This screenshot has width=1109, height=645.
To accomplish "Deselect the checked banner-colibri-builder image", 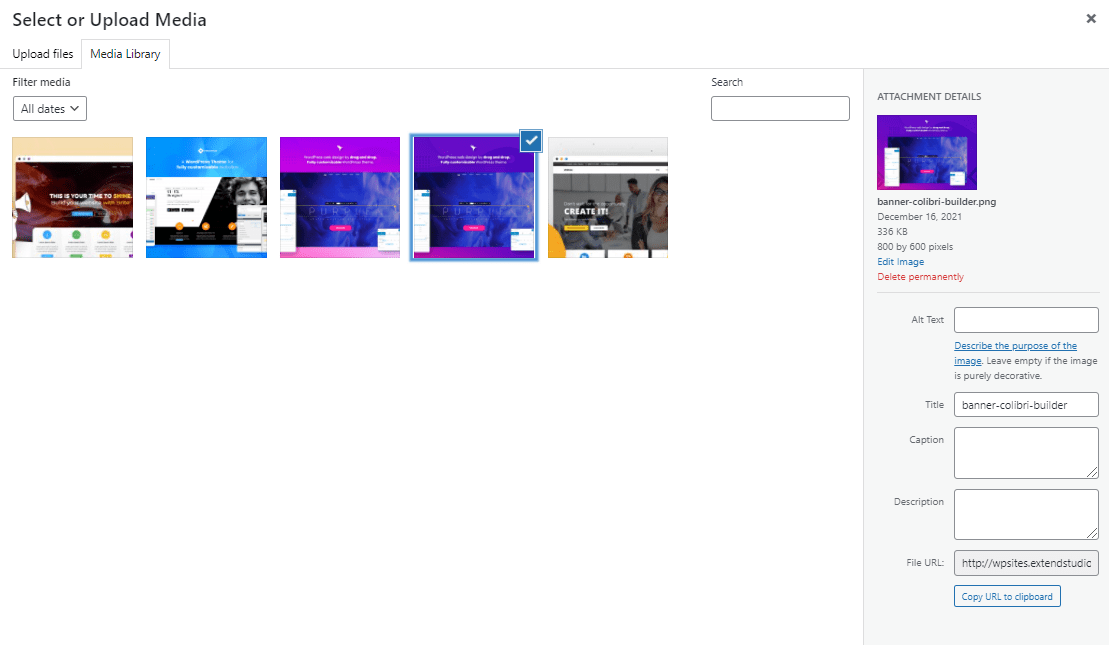I will (530, 140).
